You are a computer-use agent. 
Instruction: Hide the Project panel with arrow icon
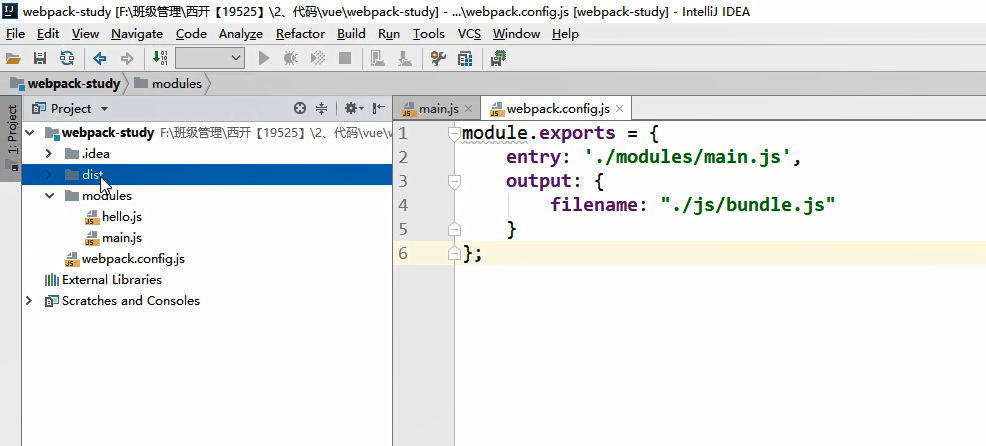click(x=379, y=109)
